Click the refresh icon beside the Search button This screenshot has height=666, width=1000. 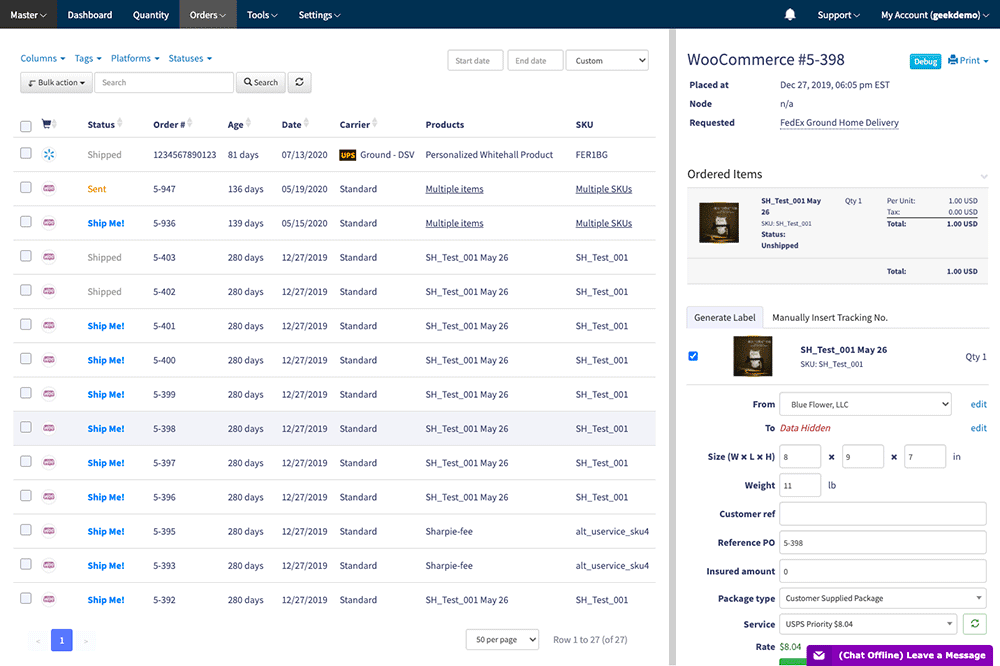point(299,82)
